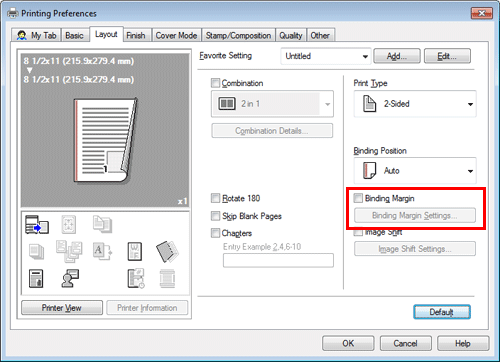
Task: Expand the Binding Position dropdown
Action: 415,171
